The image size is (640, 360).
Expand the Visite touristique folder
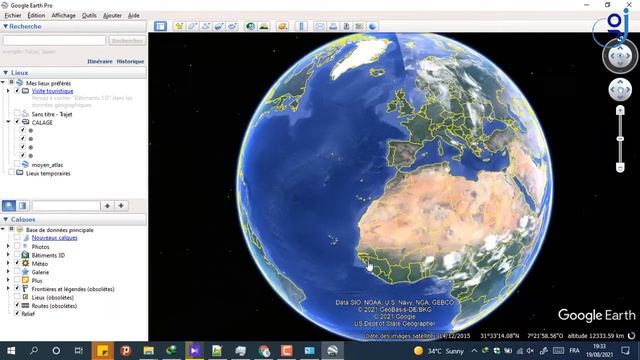point(8,91)
